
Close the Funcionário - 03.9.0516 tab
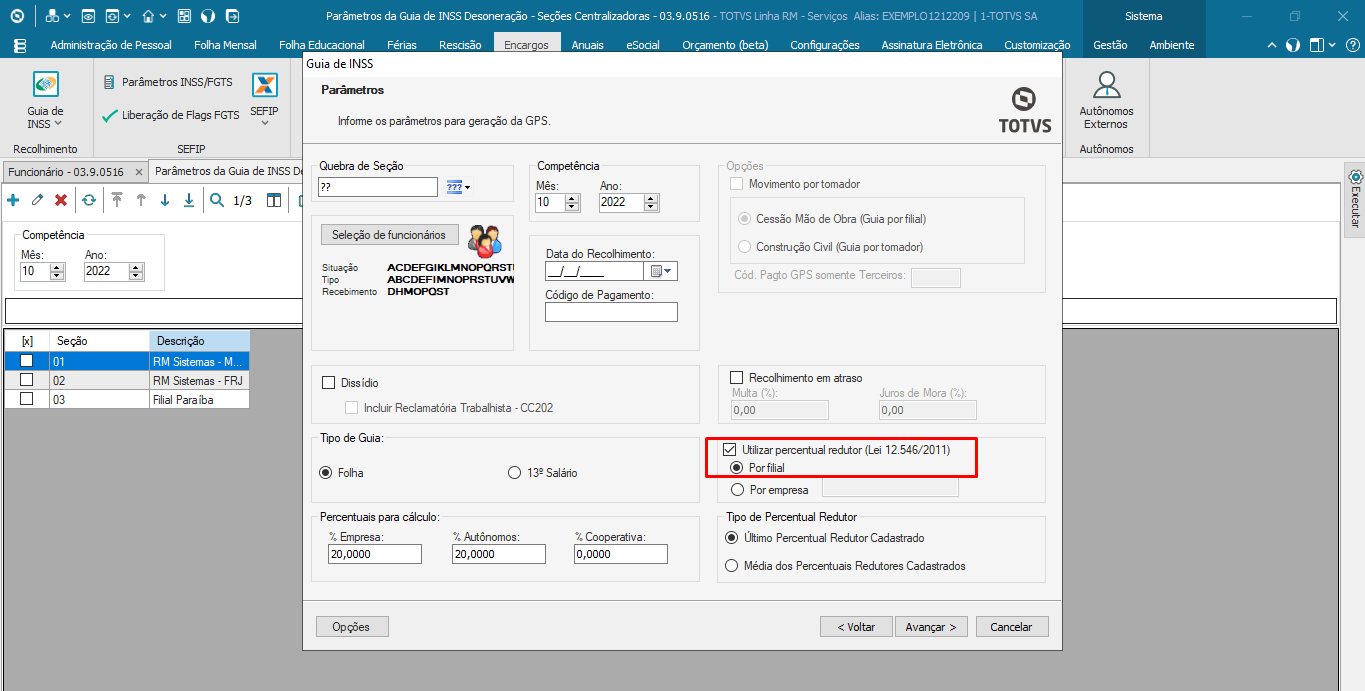click(x=138, y=172)
